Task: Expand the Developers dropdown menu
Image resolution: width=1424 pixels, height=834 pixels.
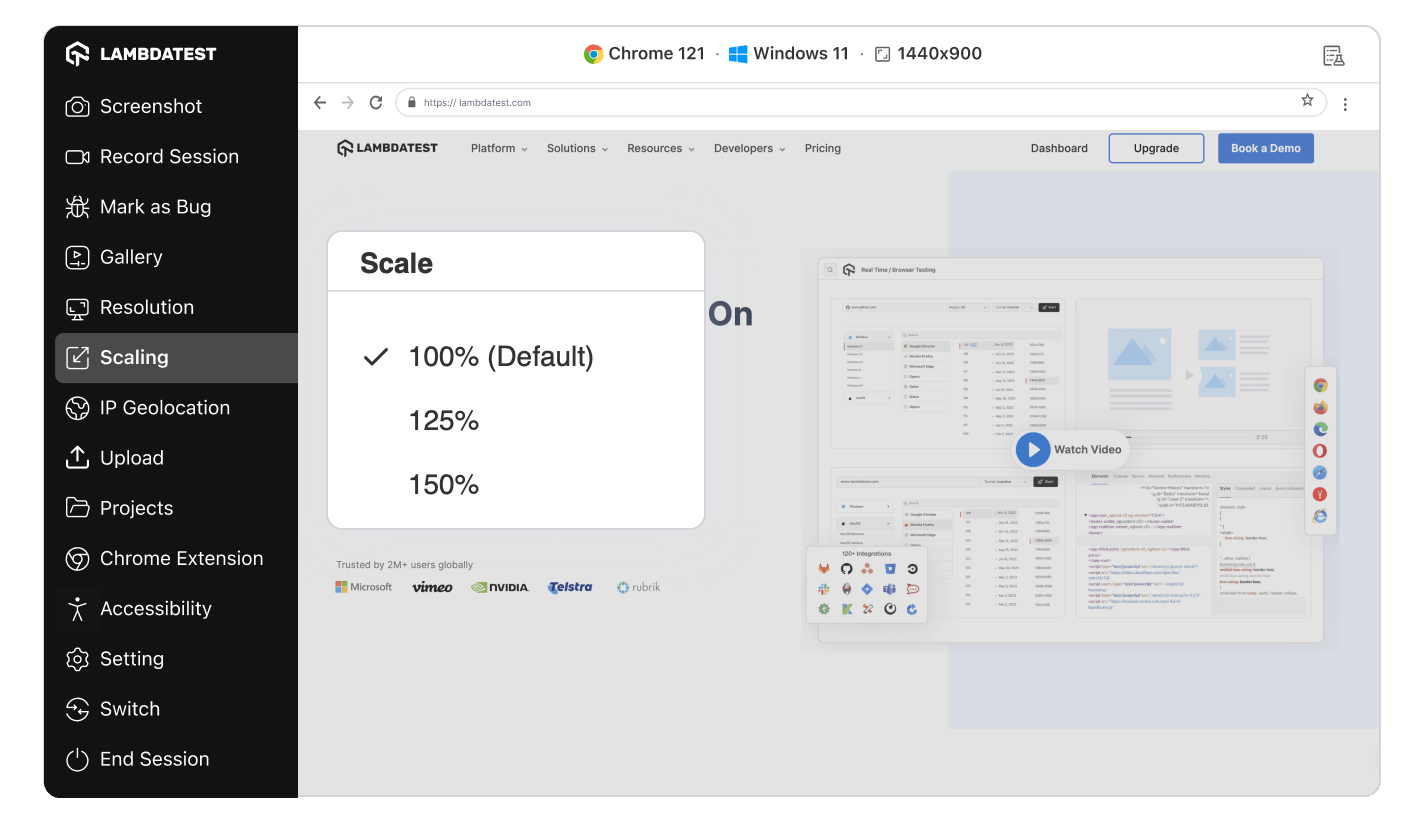Action: click(749, 148)
